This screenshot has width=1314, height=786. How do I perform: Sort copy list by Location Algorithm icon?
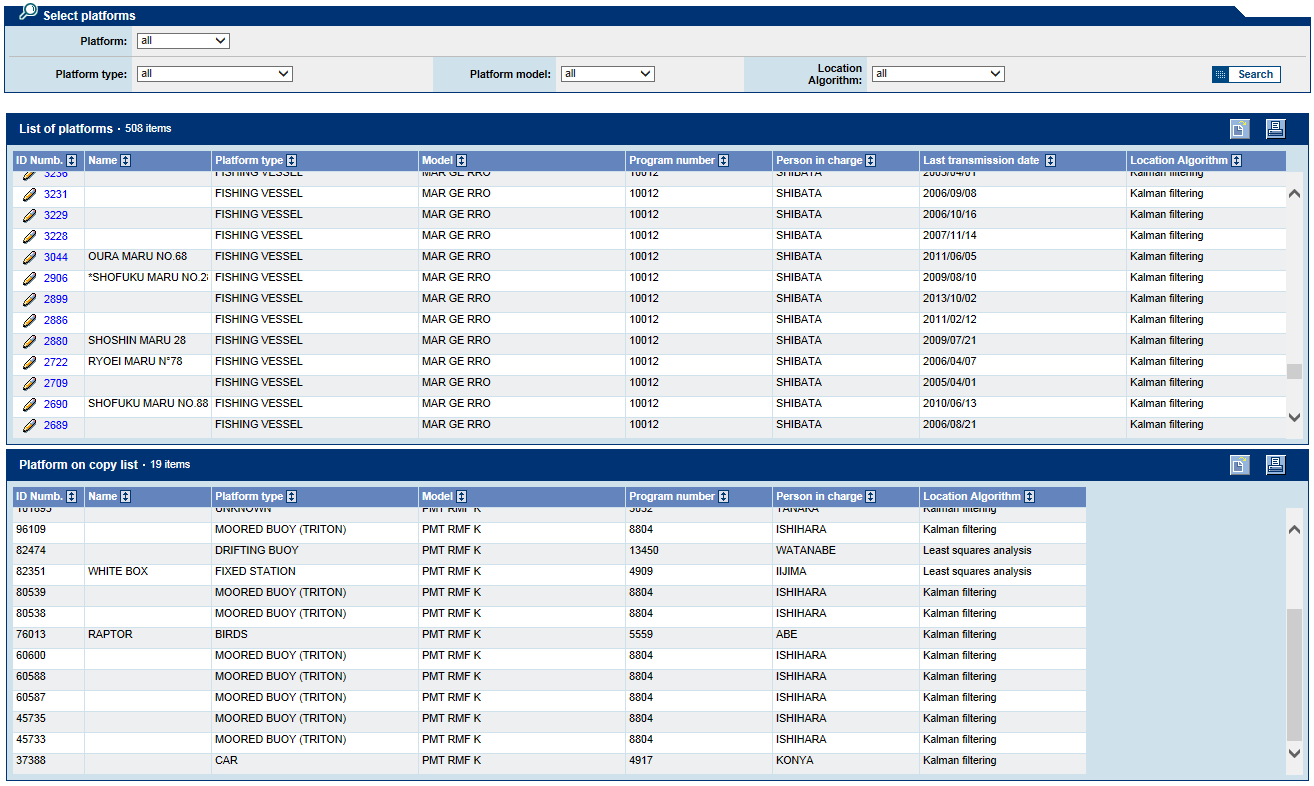pyautogui.click(x=1030, y=497)
